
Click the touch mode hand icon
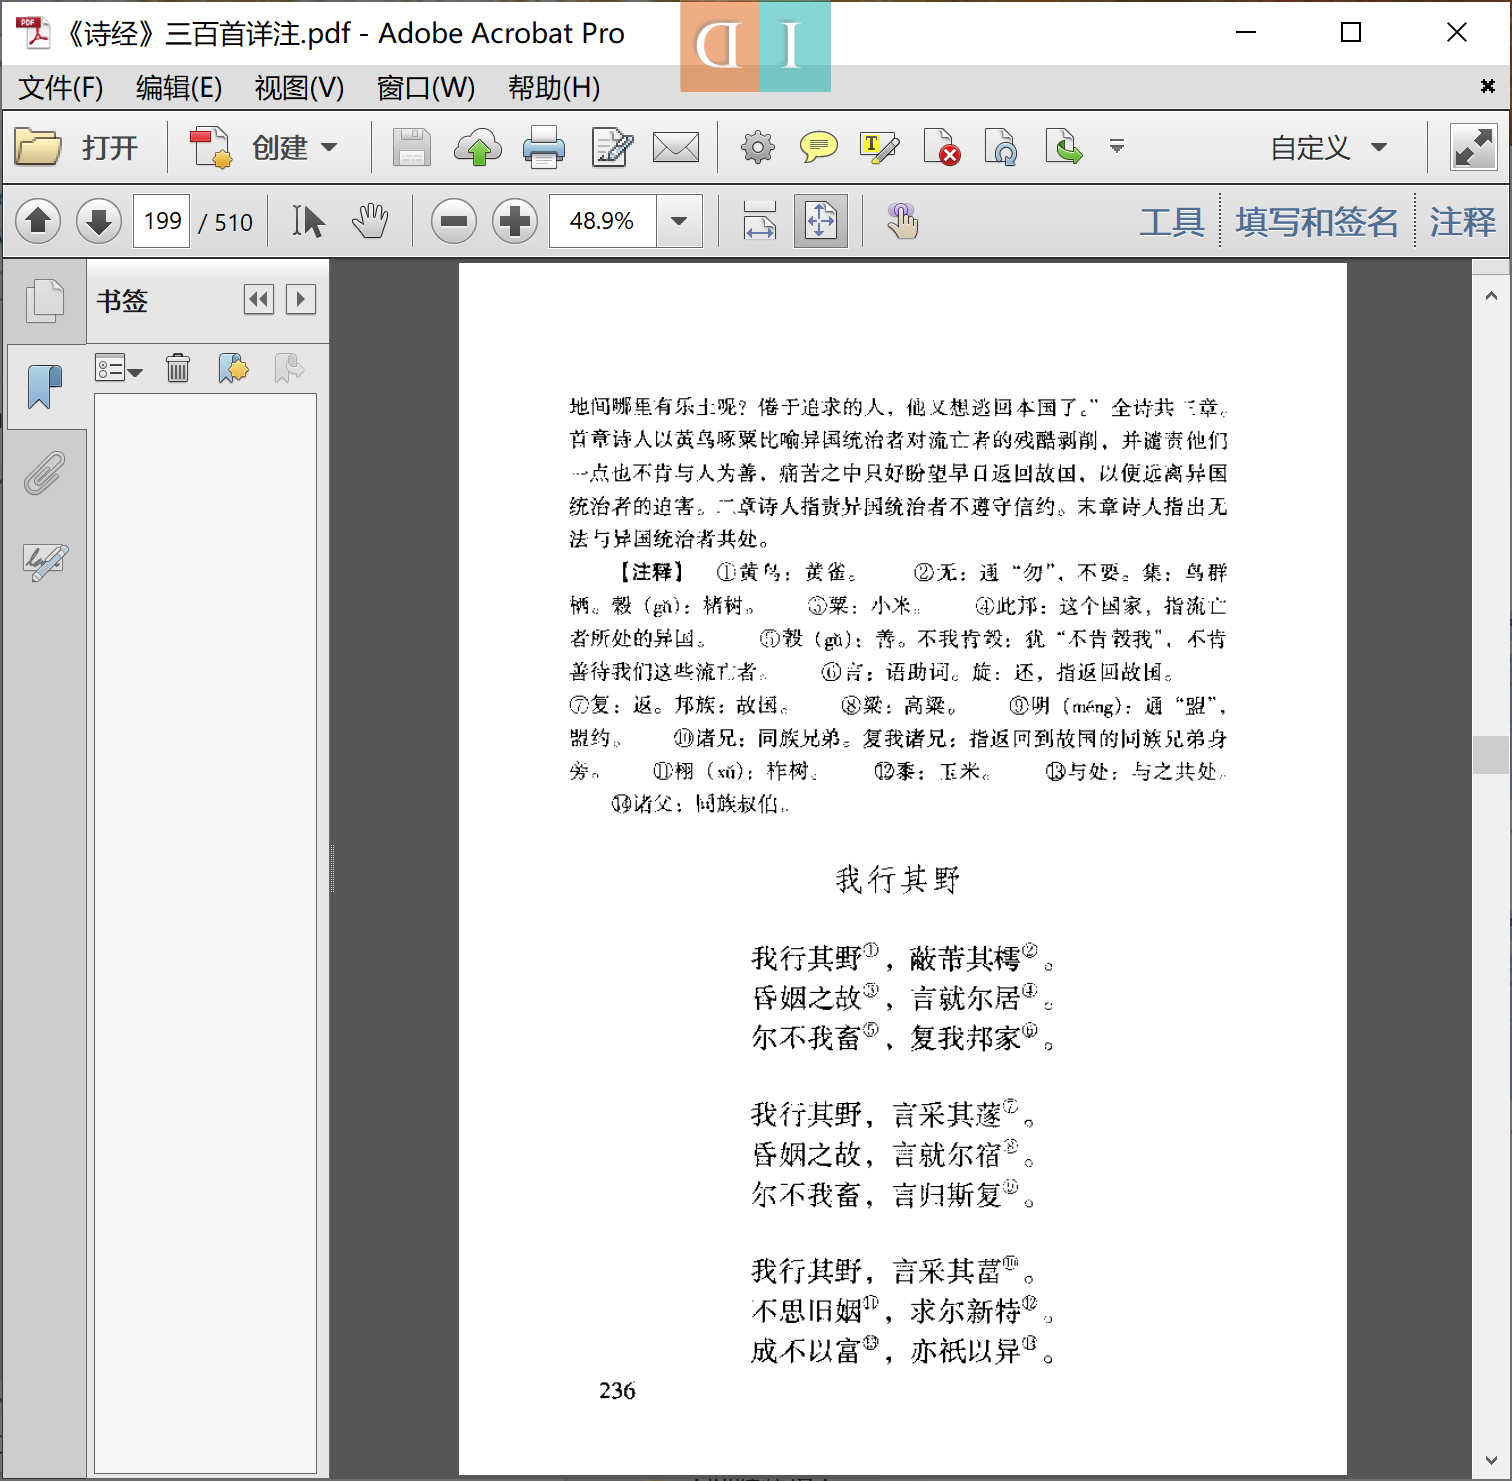click(x=902, y=221)
